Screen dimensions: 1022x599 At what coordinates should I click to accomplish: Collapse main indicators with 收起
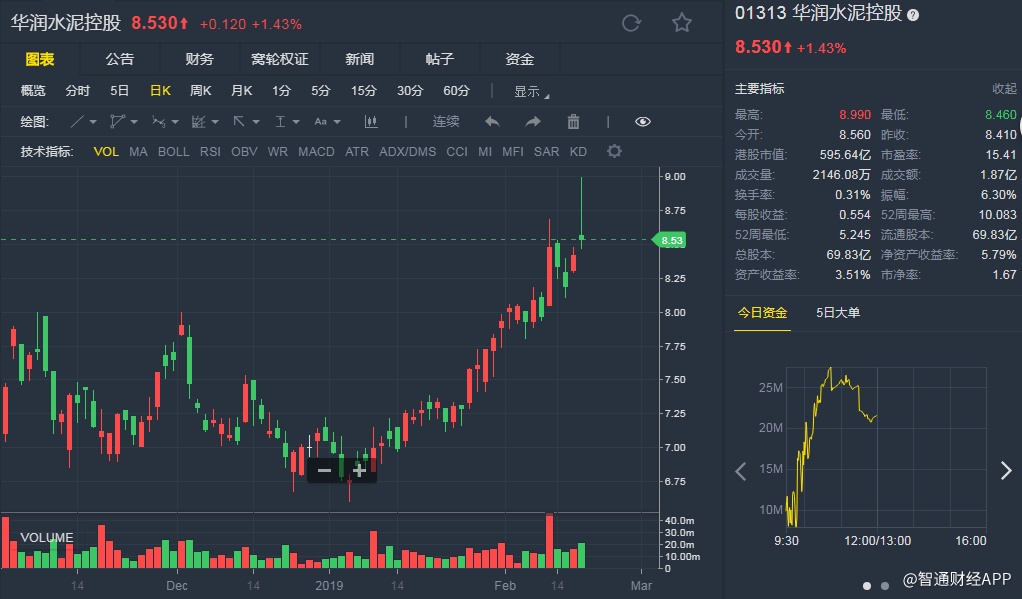click(x=1004, y=89)
